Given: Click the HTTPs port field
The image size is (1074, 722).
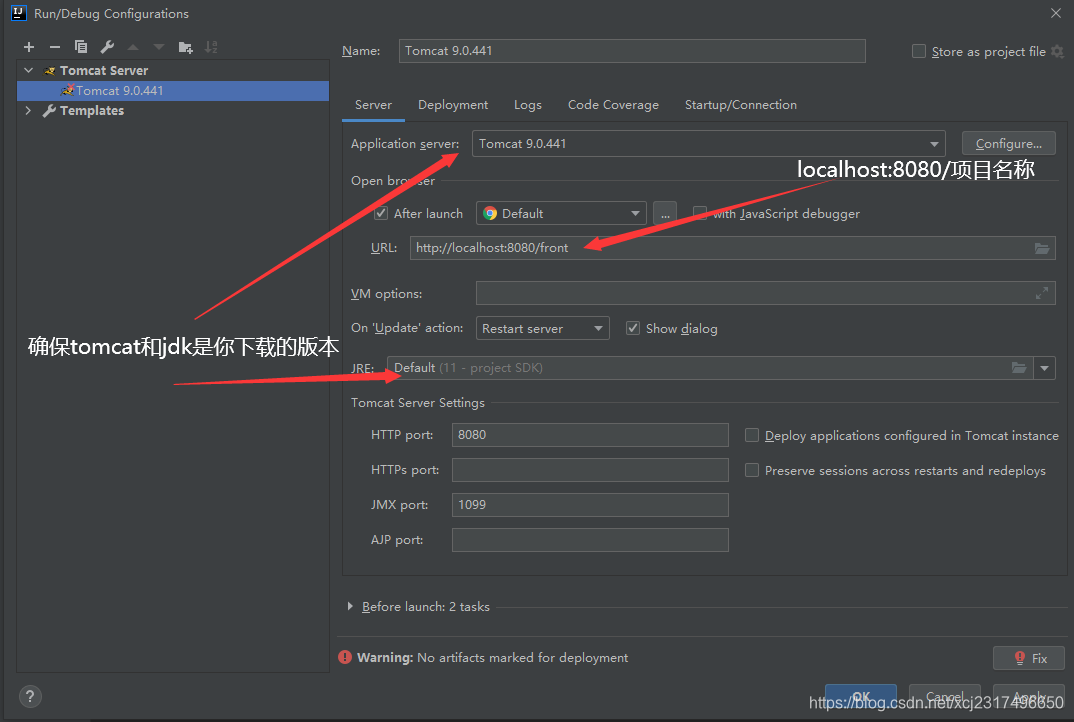Looking at the screenshot, I should [590, 470].
